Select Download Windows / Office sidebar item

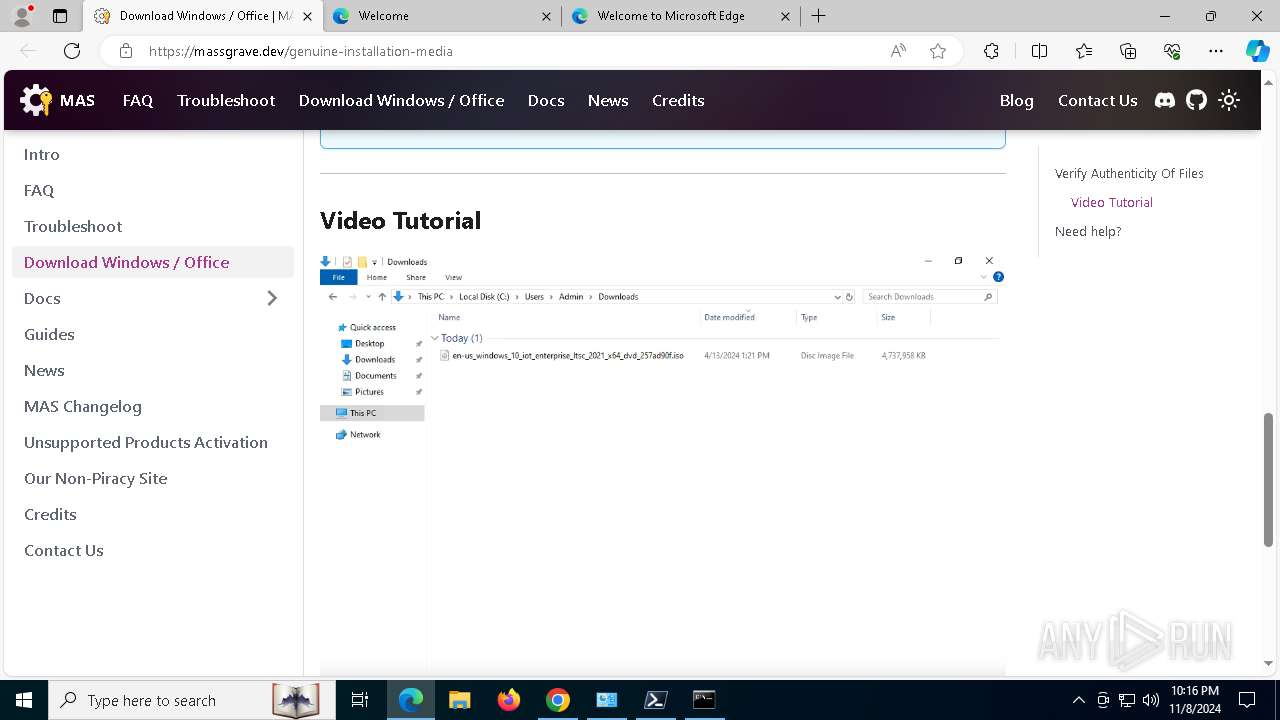tap(153, 262)
